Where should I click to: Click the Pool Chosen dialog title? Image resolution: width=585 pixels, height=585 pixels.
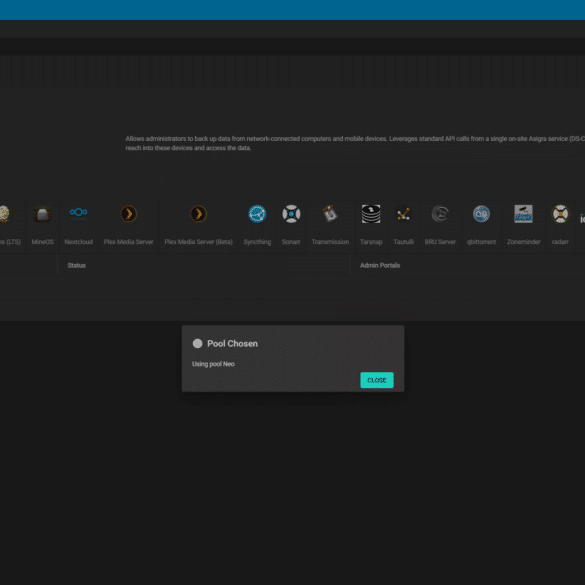[x=232, y=344]
